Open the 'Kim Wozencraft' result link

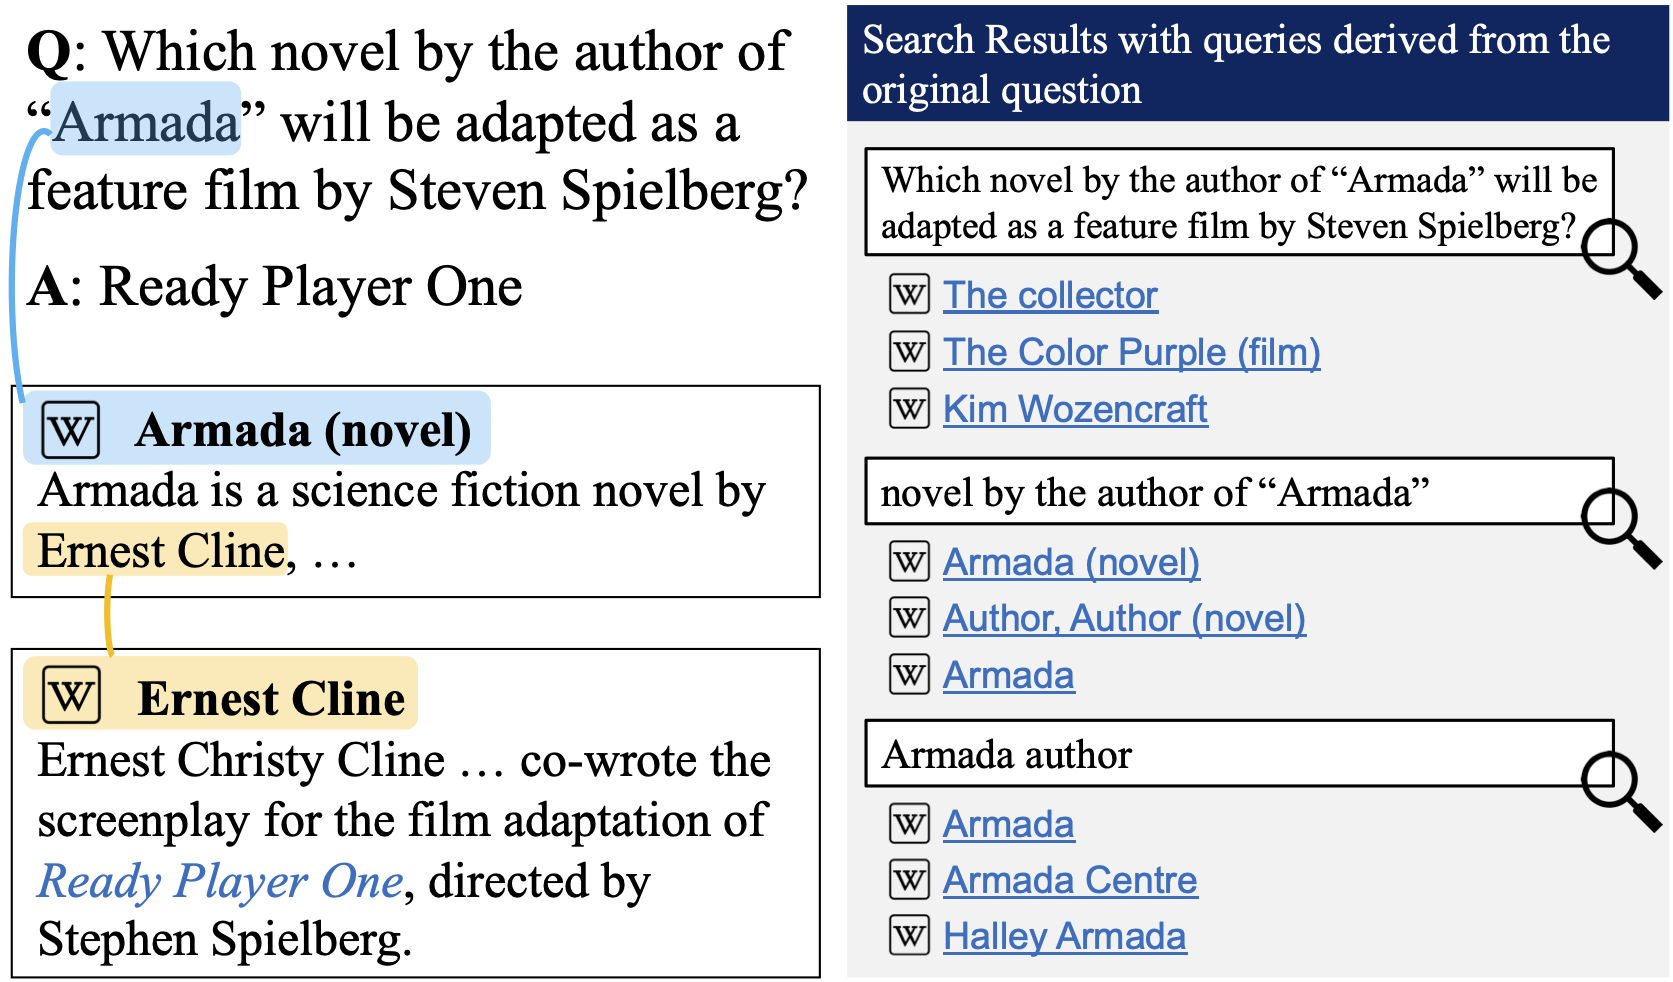(1075, 409)
